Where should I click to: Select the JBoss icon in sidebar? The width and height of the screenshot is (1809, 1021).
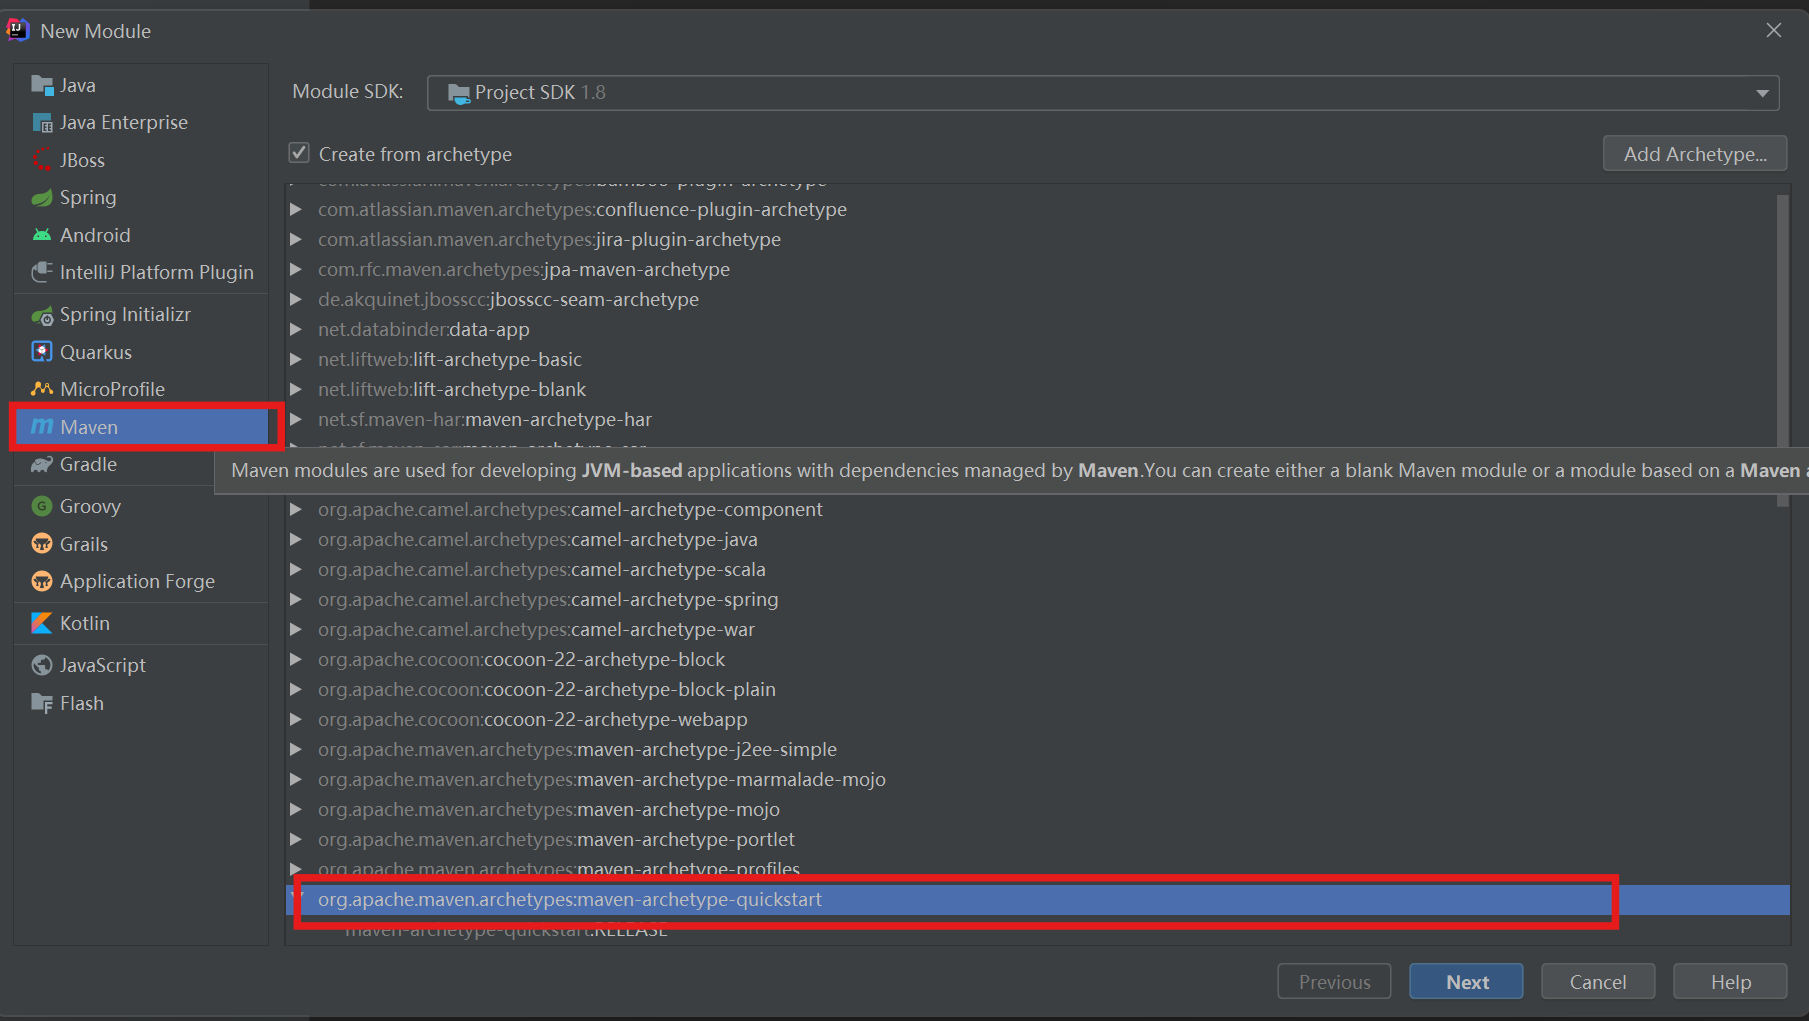pos(42,160)
